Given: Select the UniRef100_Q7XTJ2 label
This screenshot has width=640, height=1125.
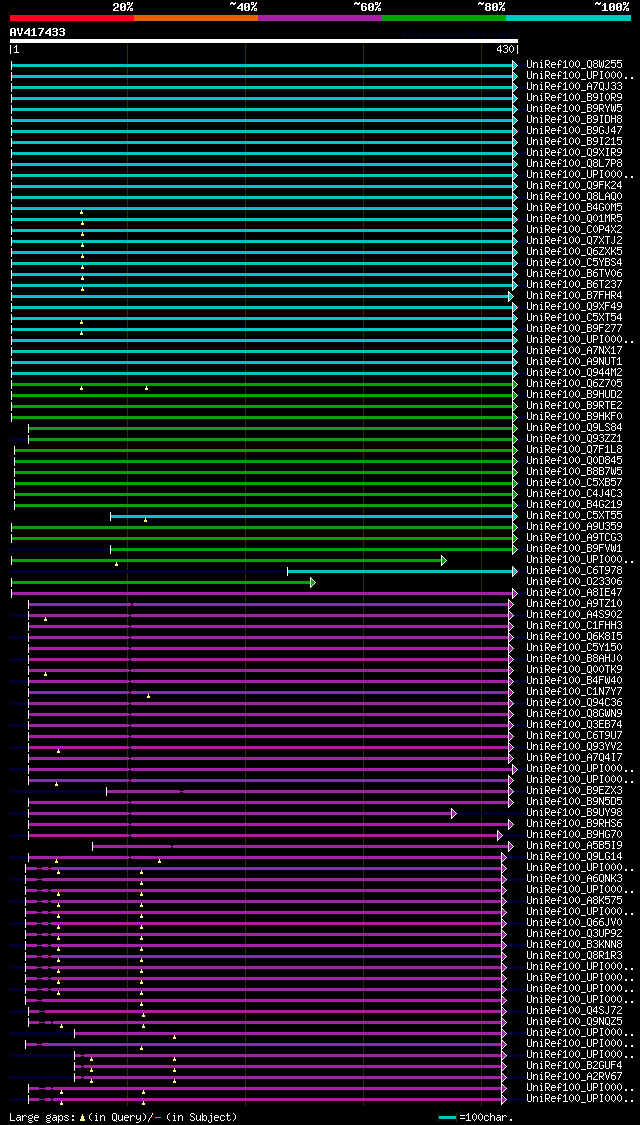Looking at the screenshot, I should tap(574, 240).
